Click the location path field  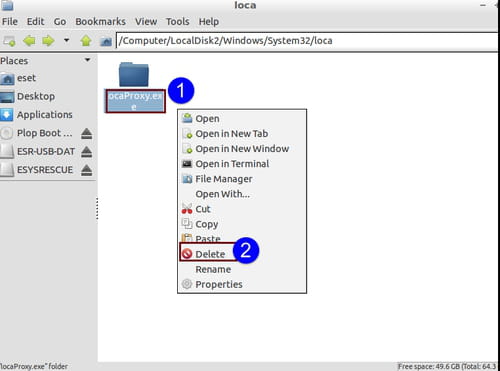point(307,41)
